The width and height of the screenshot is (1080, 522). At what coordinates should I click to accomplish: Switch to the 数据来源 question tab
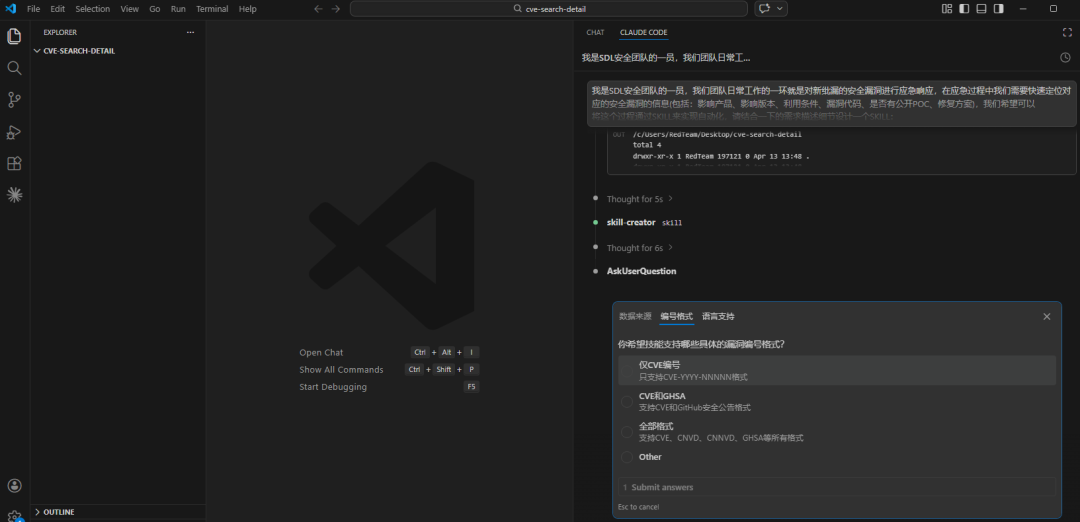tap(635, 317)
